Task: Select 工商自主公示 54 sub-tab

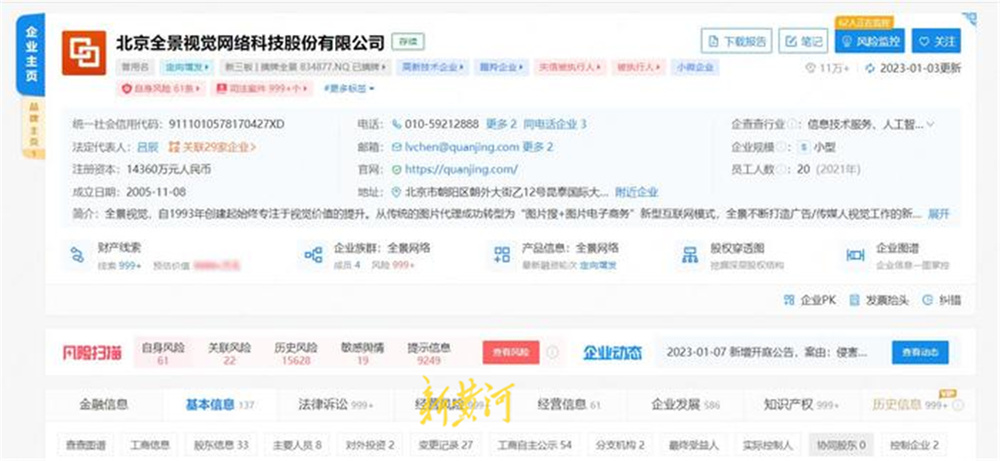Action: (534, 444)
